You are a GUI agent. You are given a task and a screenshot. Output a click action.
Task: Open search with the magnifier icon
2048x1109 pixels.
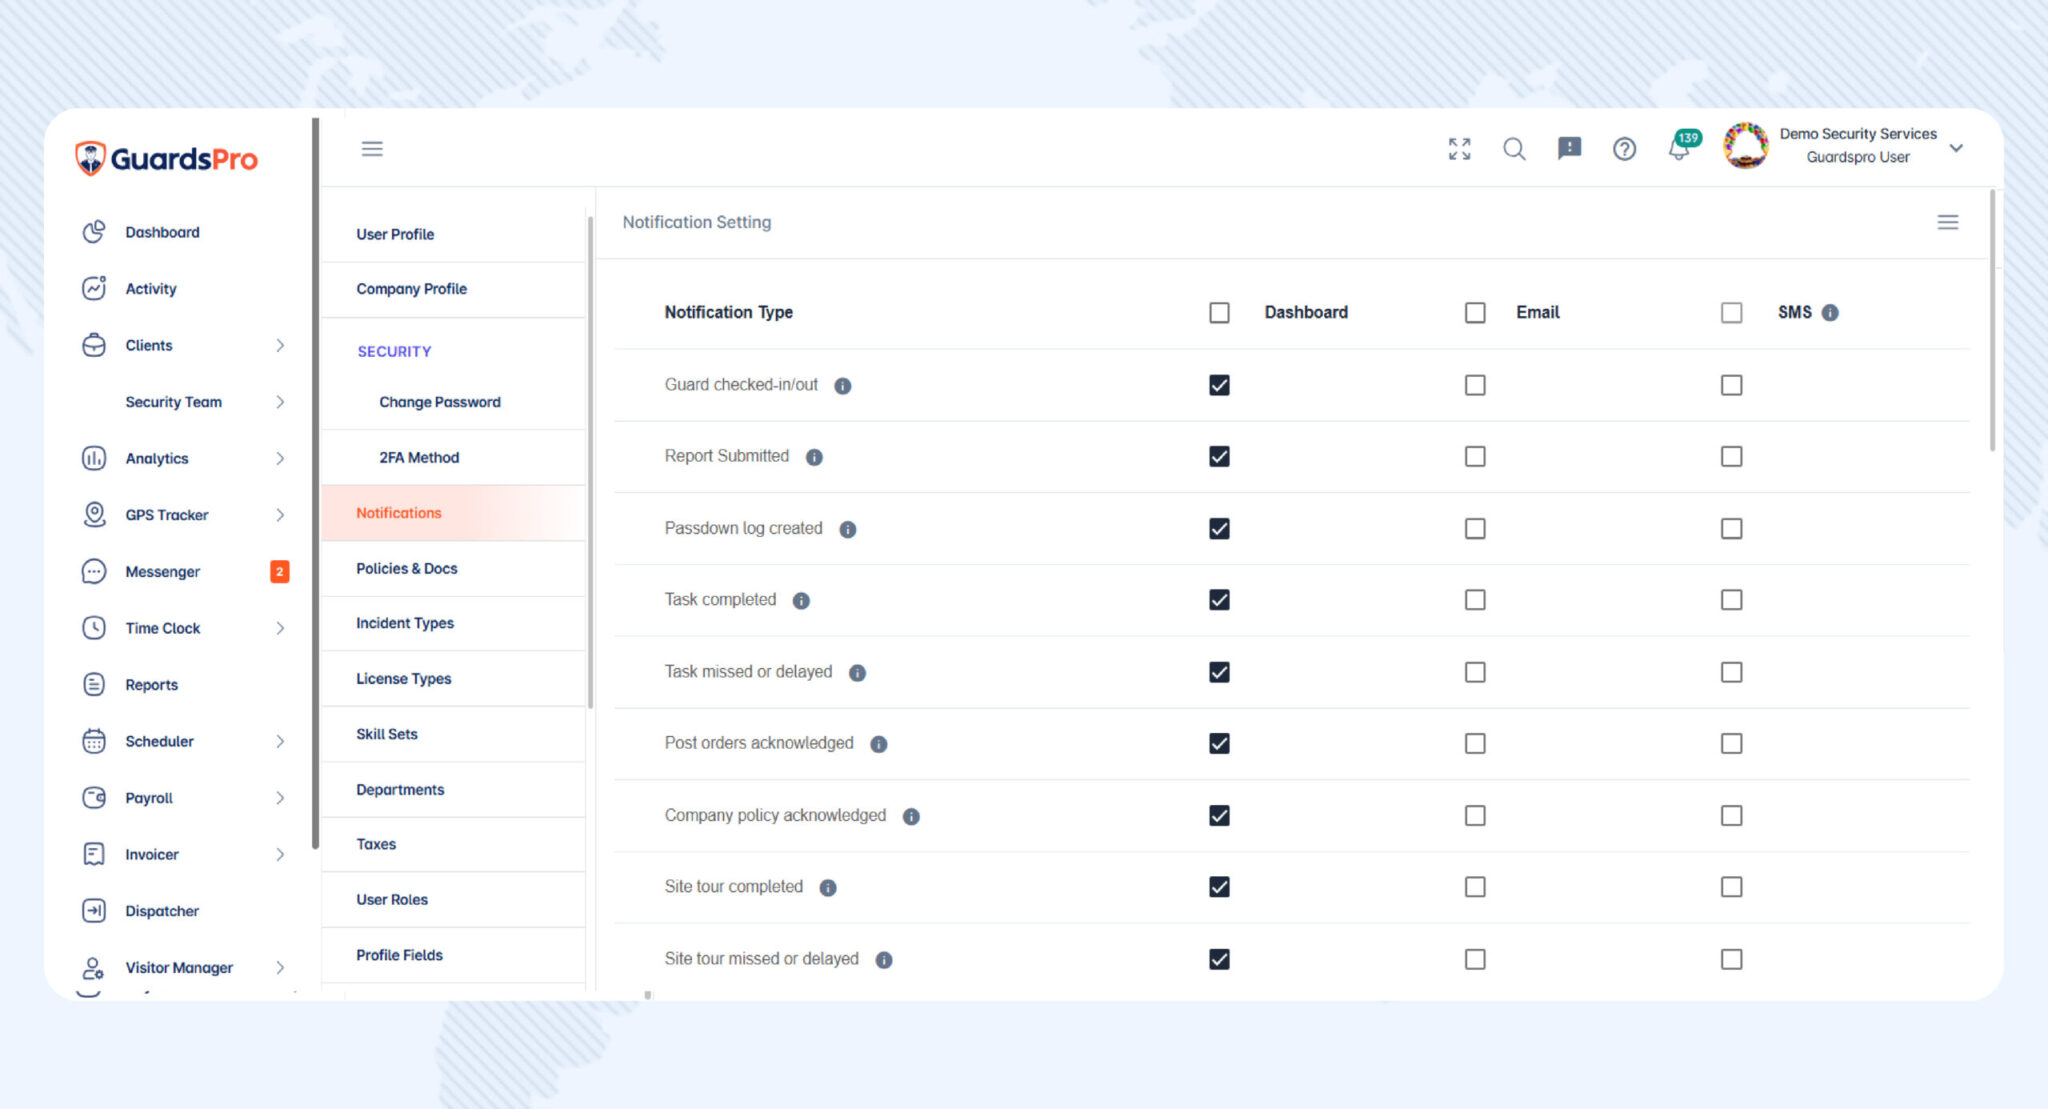click(x=1514, y=149)
